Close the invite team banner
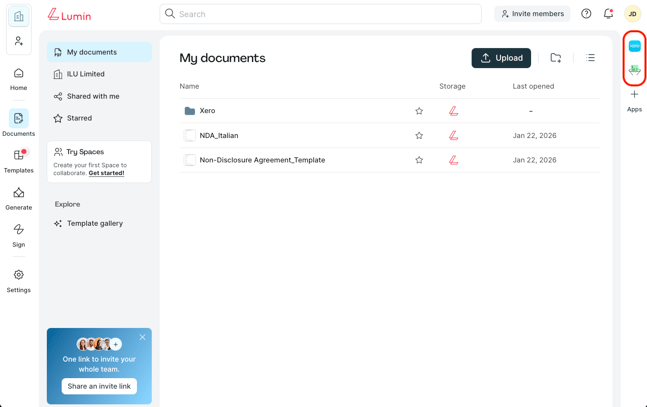 (x=142, y=337)
